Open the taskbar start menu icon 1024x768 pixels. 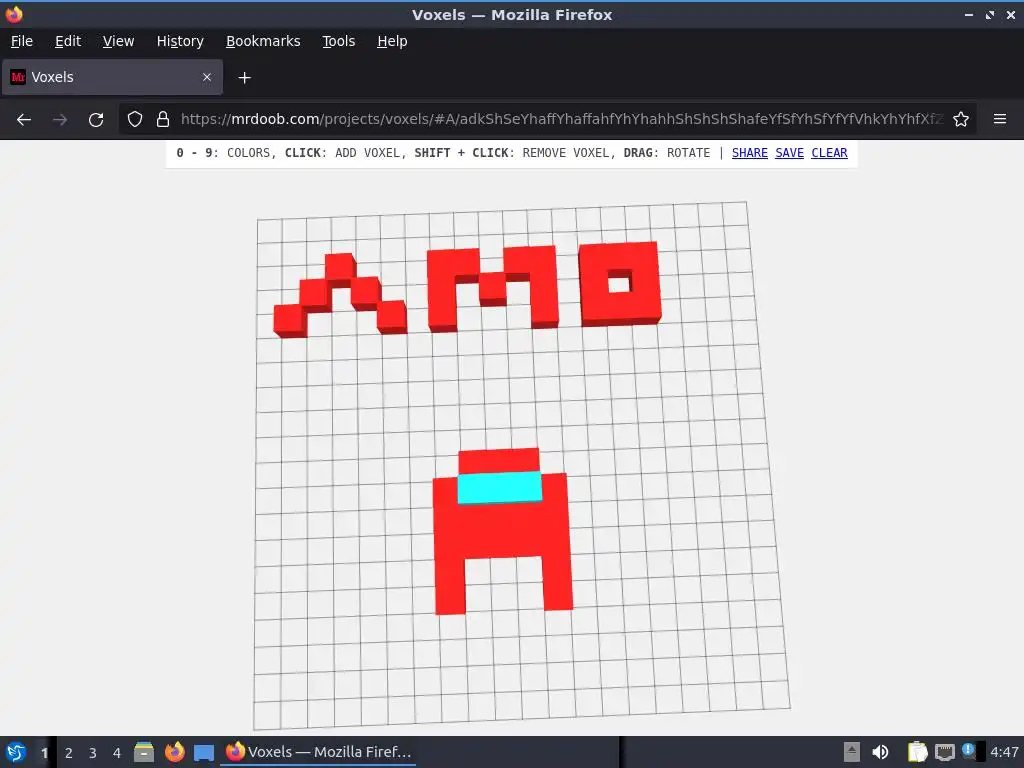[16, 752]
